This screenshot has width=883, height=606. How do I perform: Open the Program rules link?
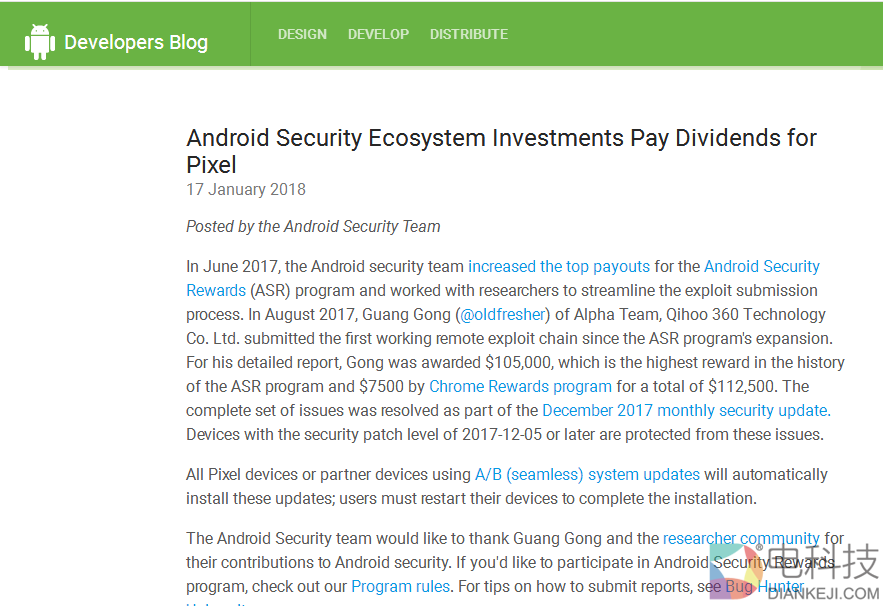[401, 586]
